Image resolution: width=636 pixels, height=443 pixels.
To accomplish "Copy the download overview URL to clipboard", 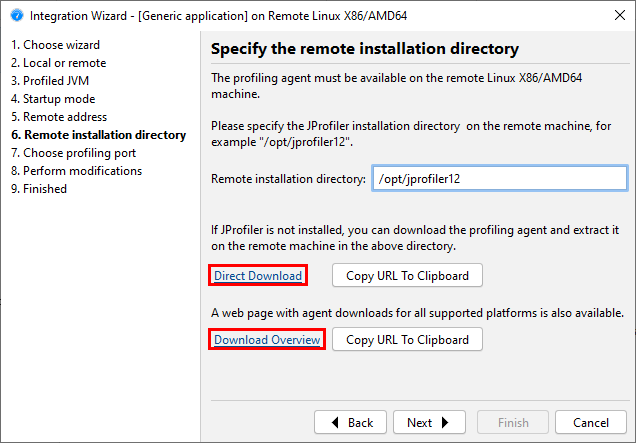I will 407,340.
